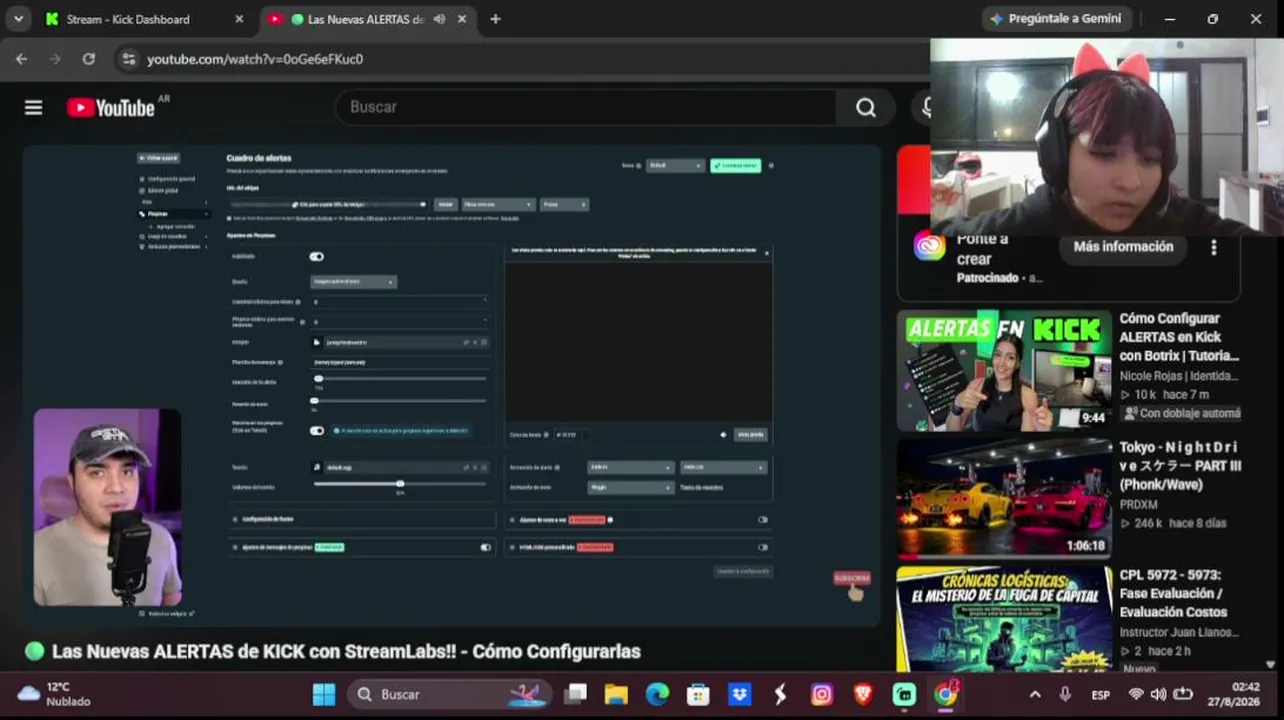Click the speaker volume tray icon
Viewport: 1284px width, 720px height.
tap(1159, 694)
